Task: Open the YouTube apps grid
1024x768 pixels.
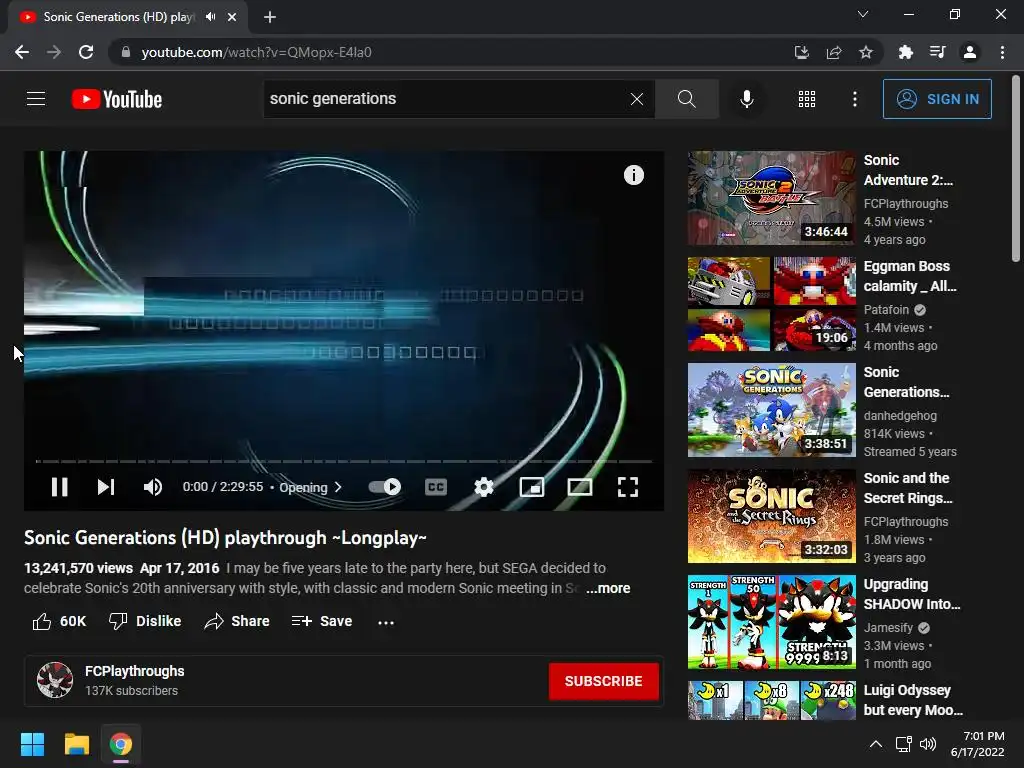Action: tap(807, 99)
